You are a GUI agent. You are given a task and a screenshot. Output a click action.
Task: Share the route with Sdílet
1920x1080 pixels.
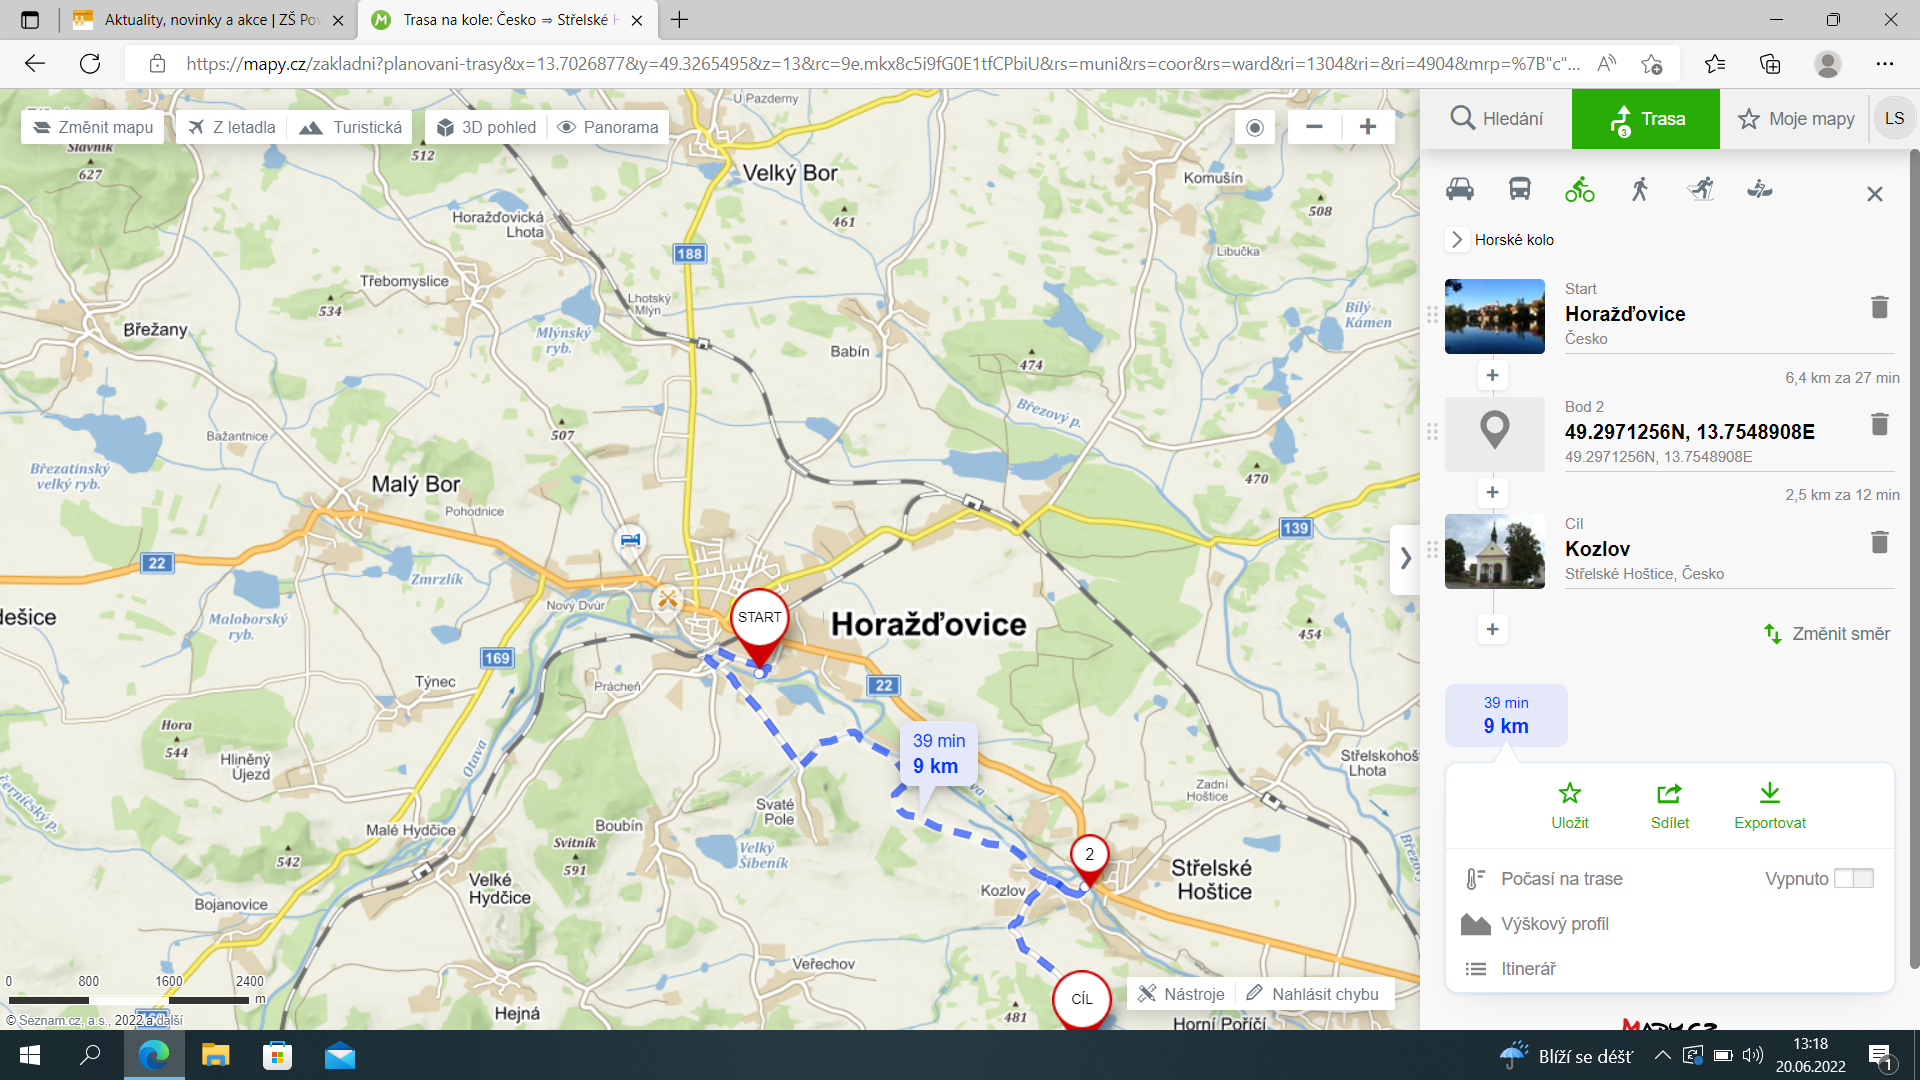(1670, 806)
